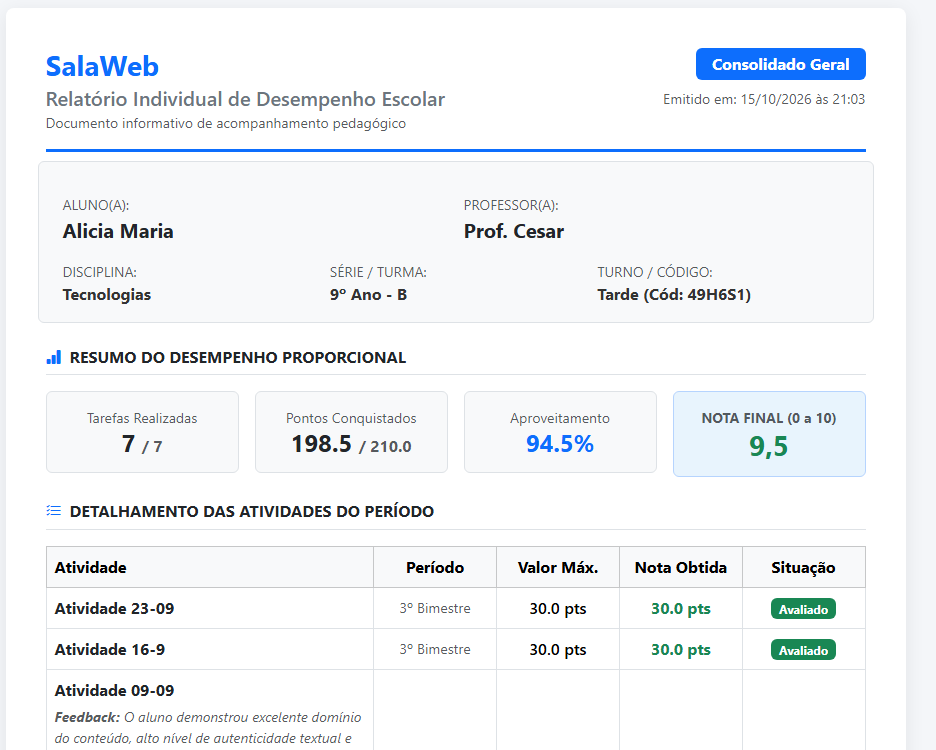
Task: Select the Atividade 16-9 row name
Action: point(110,650)
